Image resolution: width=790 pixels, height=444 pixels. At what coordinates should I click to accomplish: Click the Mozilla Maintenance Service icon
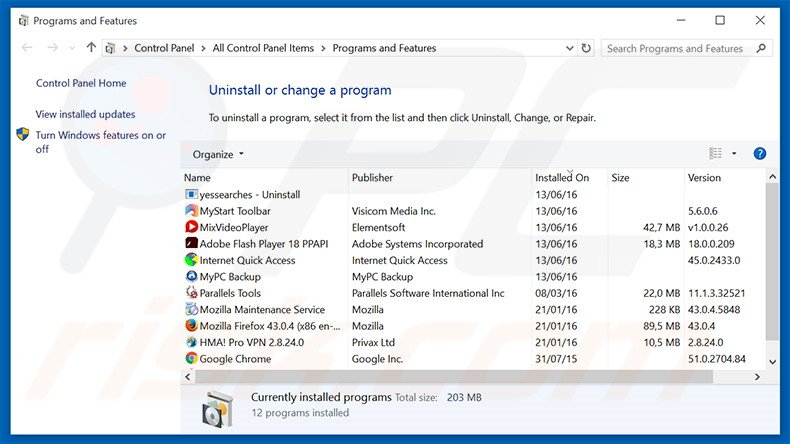[x=191, y=309]
